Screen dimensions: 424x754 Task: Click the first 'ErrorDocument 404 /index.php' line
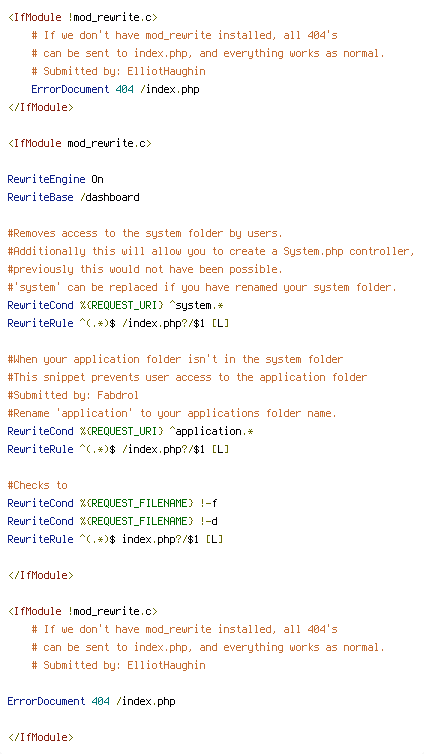(115, 89)
